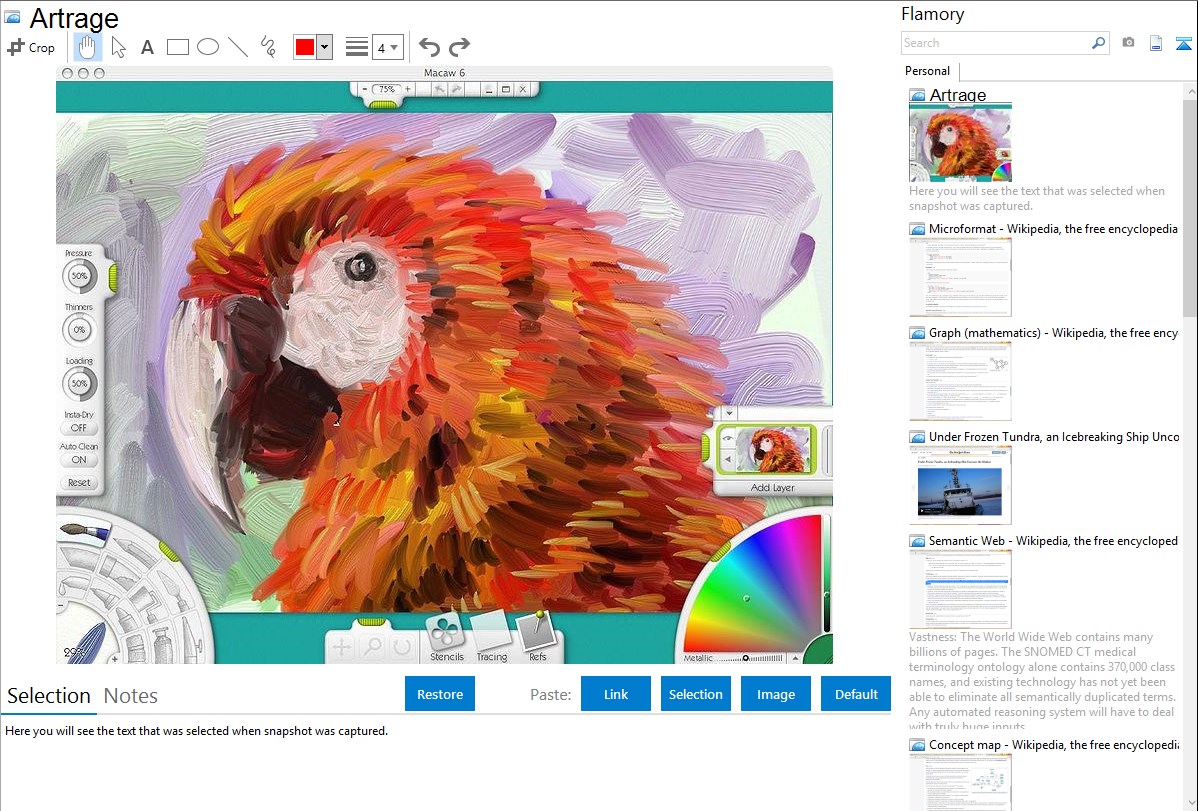The height and width of the screenshot is (811, 1198).
Task: Select the Crop tool
Action: coord(31,47)
